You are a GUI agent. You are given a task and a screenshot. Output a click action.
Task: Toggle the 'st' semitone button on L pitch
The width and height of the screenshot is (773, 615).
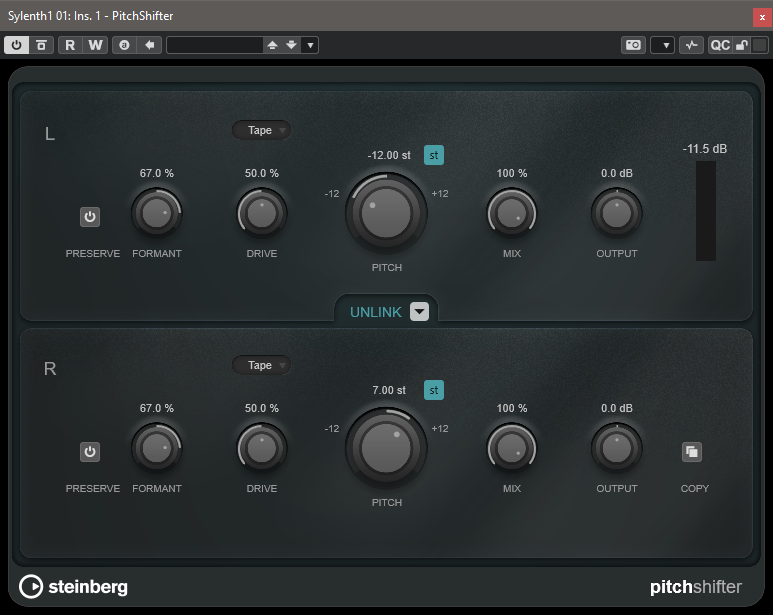(433, 155)
